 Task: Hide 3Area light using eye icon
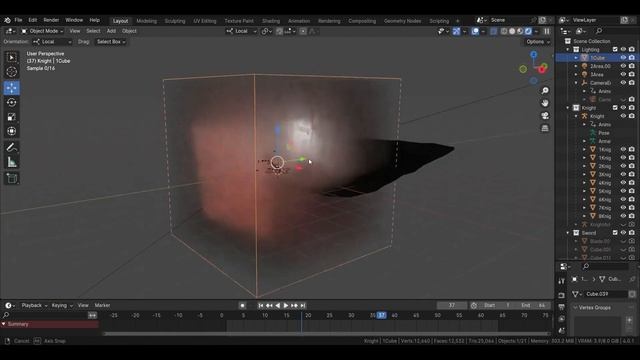click(623, 74)
